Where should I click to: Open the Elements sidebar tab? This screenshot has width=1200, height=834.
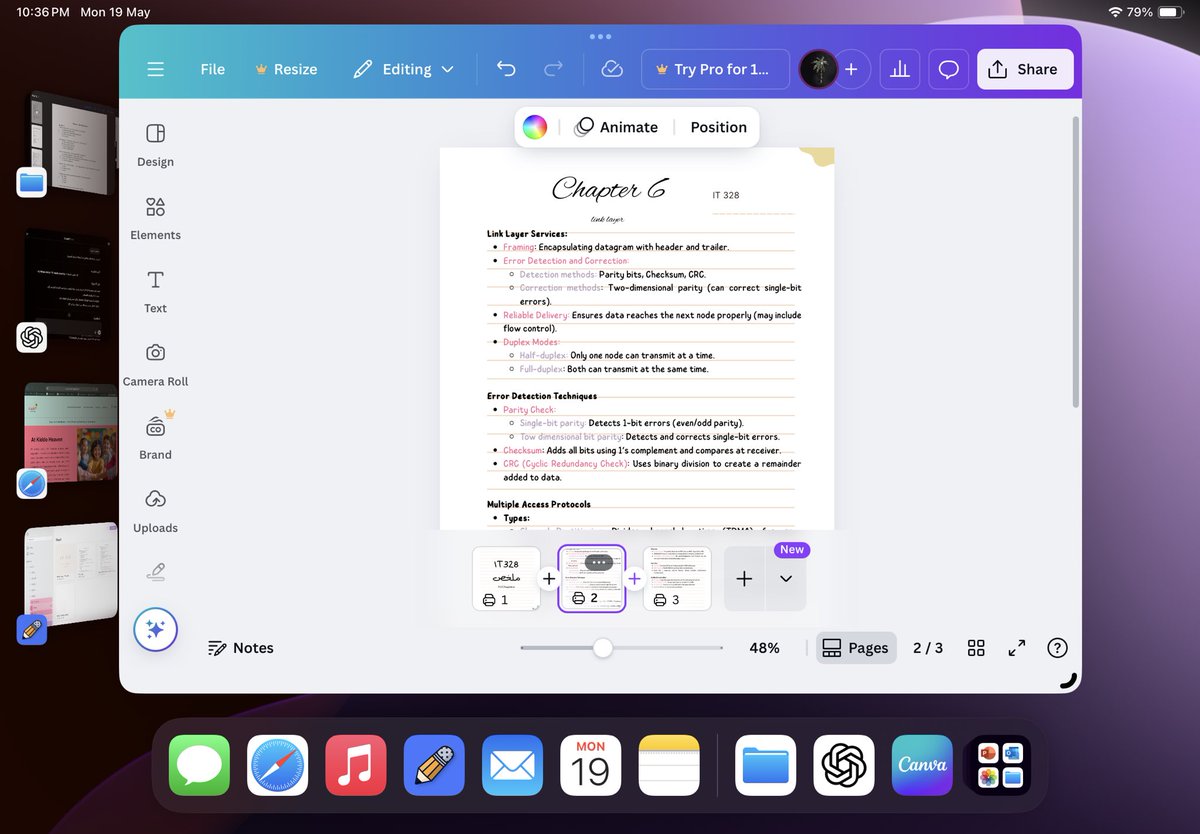(x=155, y=218)
